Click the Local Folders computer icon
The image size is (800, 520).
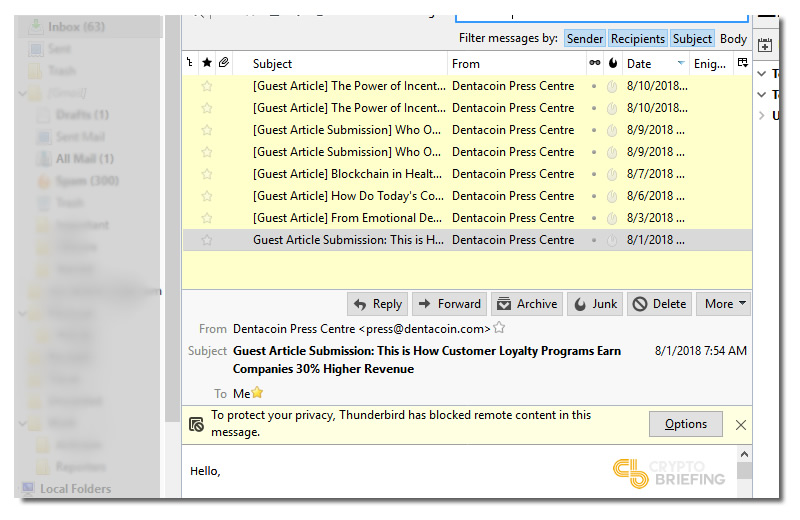coord(28,488)
